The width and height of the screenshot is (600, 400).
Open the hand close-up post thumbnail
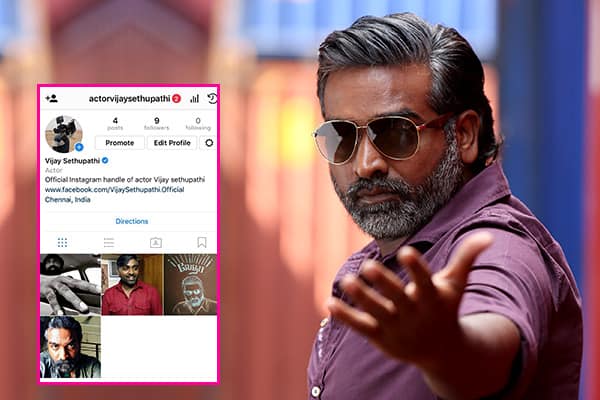[70, 284]
